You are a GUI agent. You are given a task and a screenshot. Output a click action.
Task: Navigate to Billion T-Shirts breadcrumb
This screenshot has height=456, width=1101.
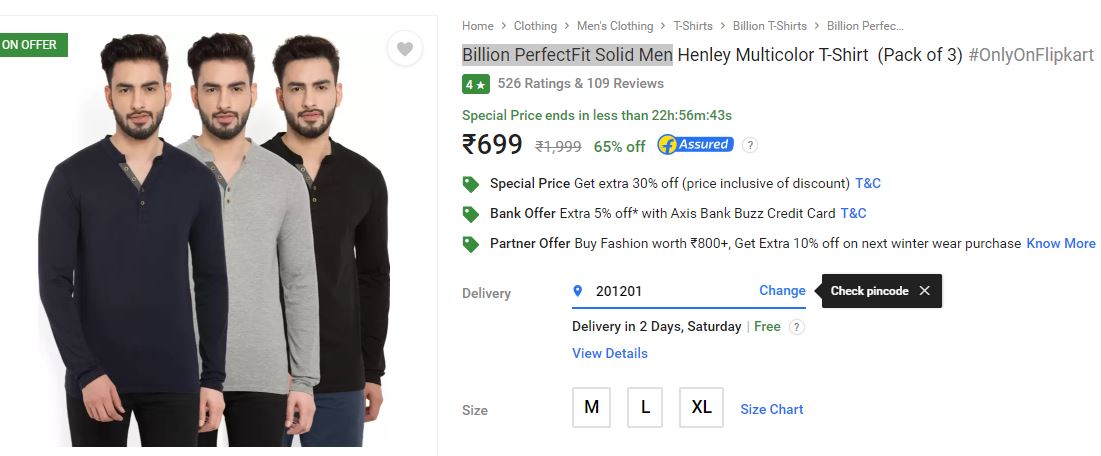[x=770, y=26]
